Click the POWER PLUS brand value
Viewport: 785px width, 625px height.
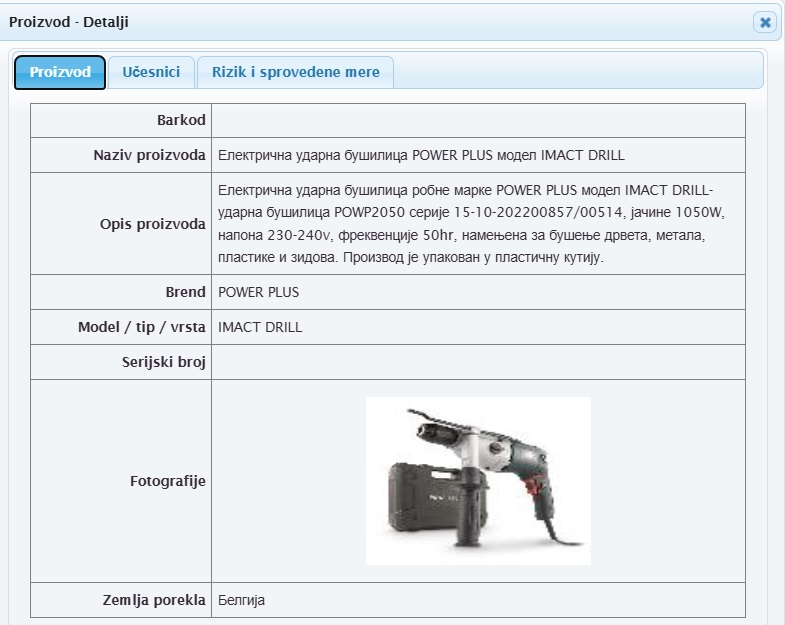[258, 292]
